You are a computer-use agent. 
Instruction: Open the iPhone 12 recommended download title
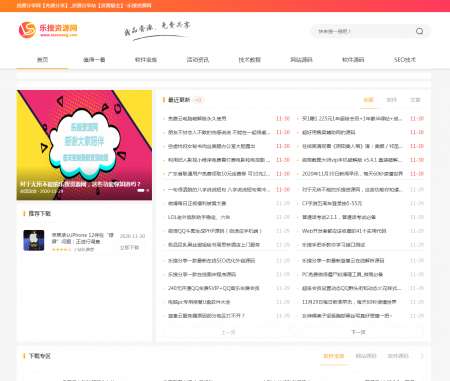83,238
